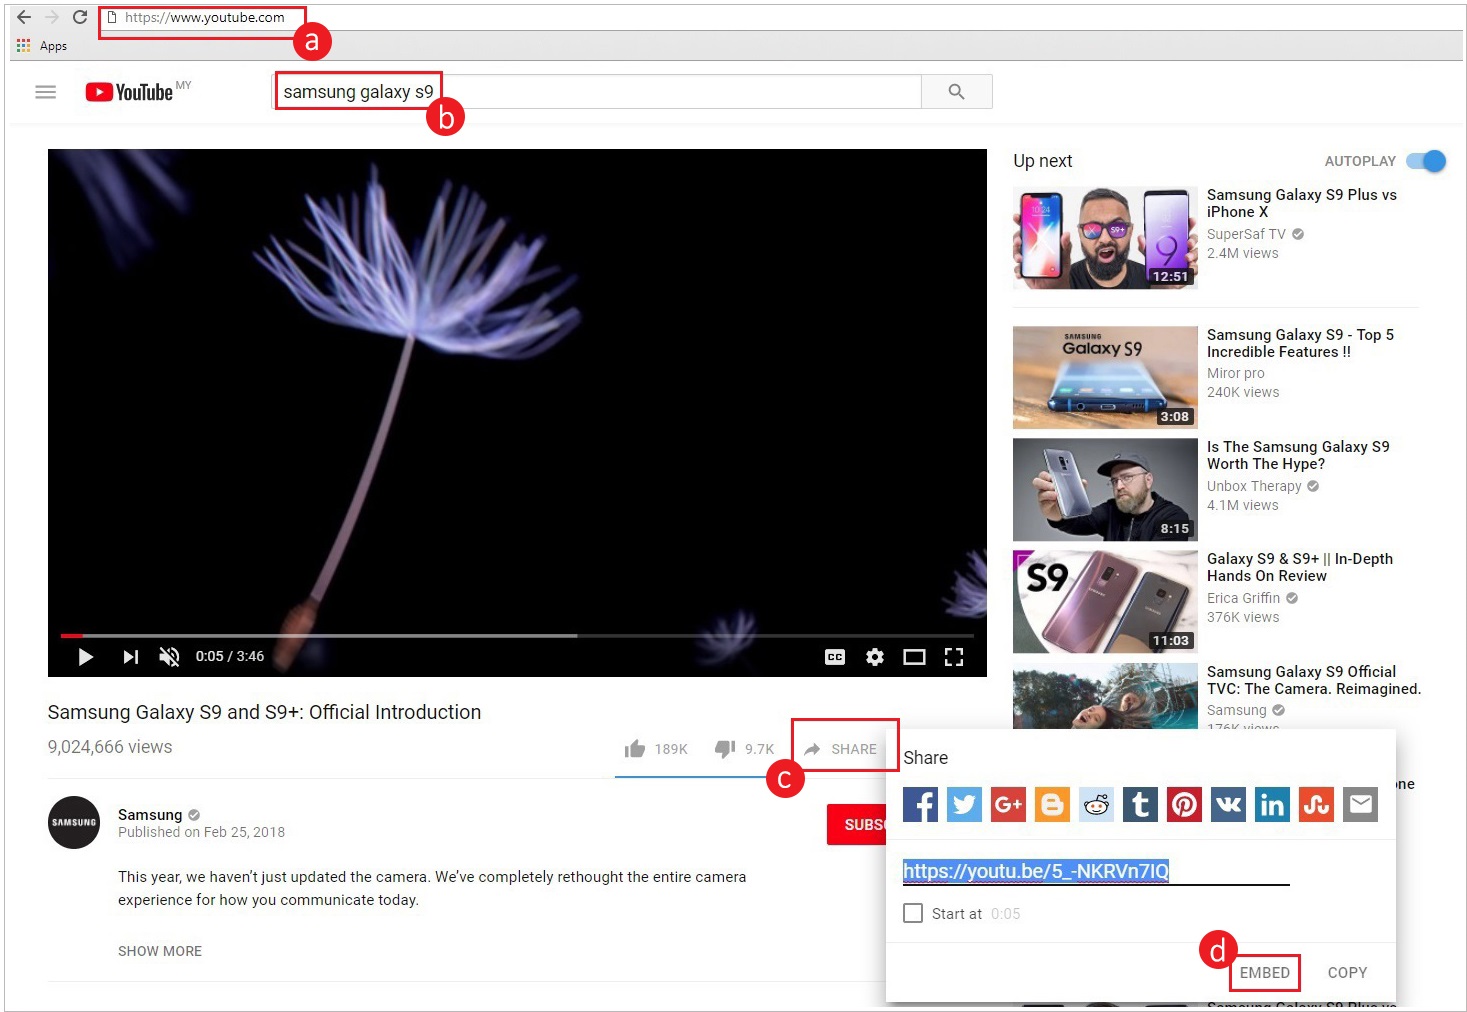1467x1012 pixels.
Task: Tick the Start at checkbox
Action: click(913, 913)
